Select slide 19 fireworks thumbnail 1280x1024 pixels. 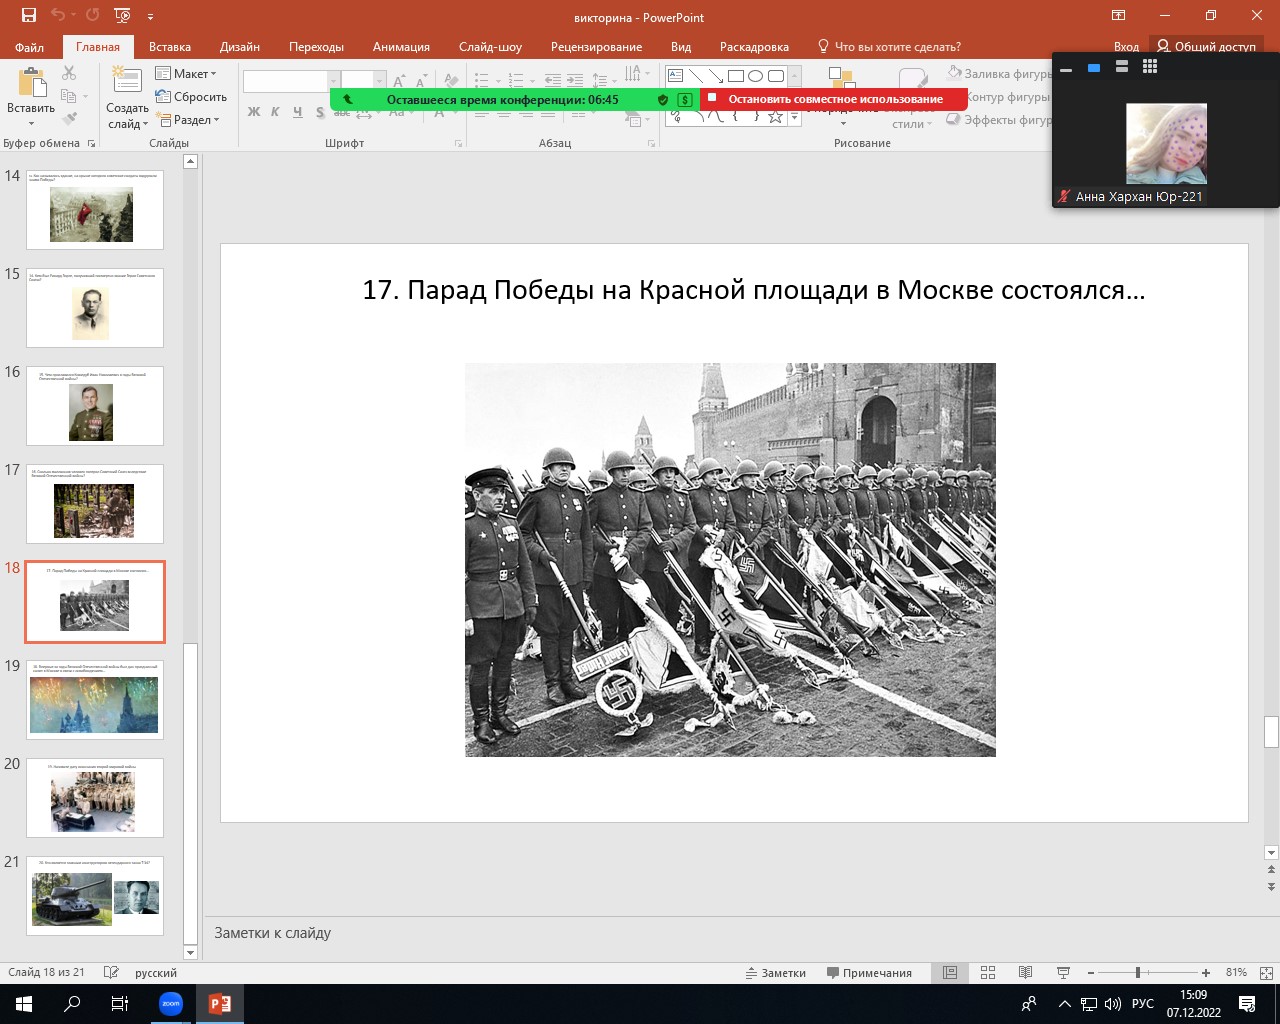click(95, 699)
